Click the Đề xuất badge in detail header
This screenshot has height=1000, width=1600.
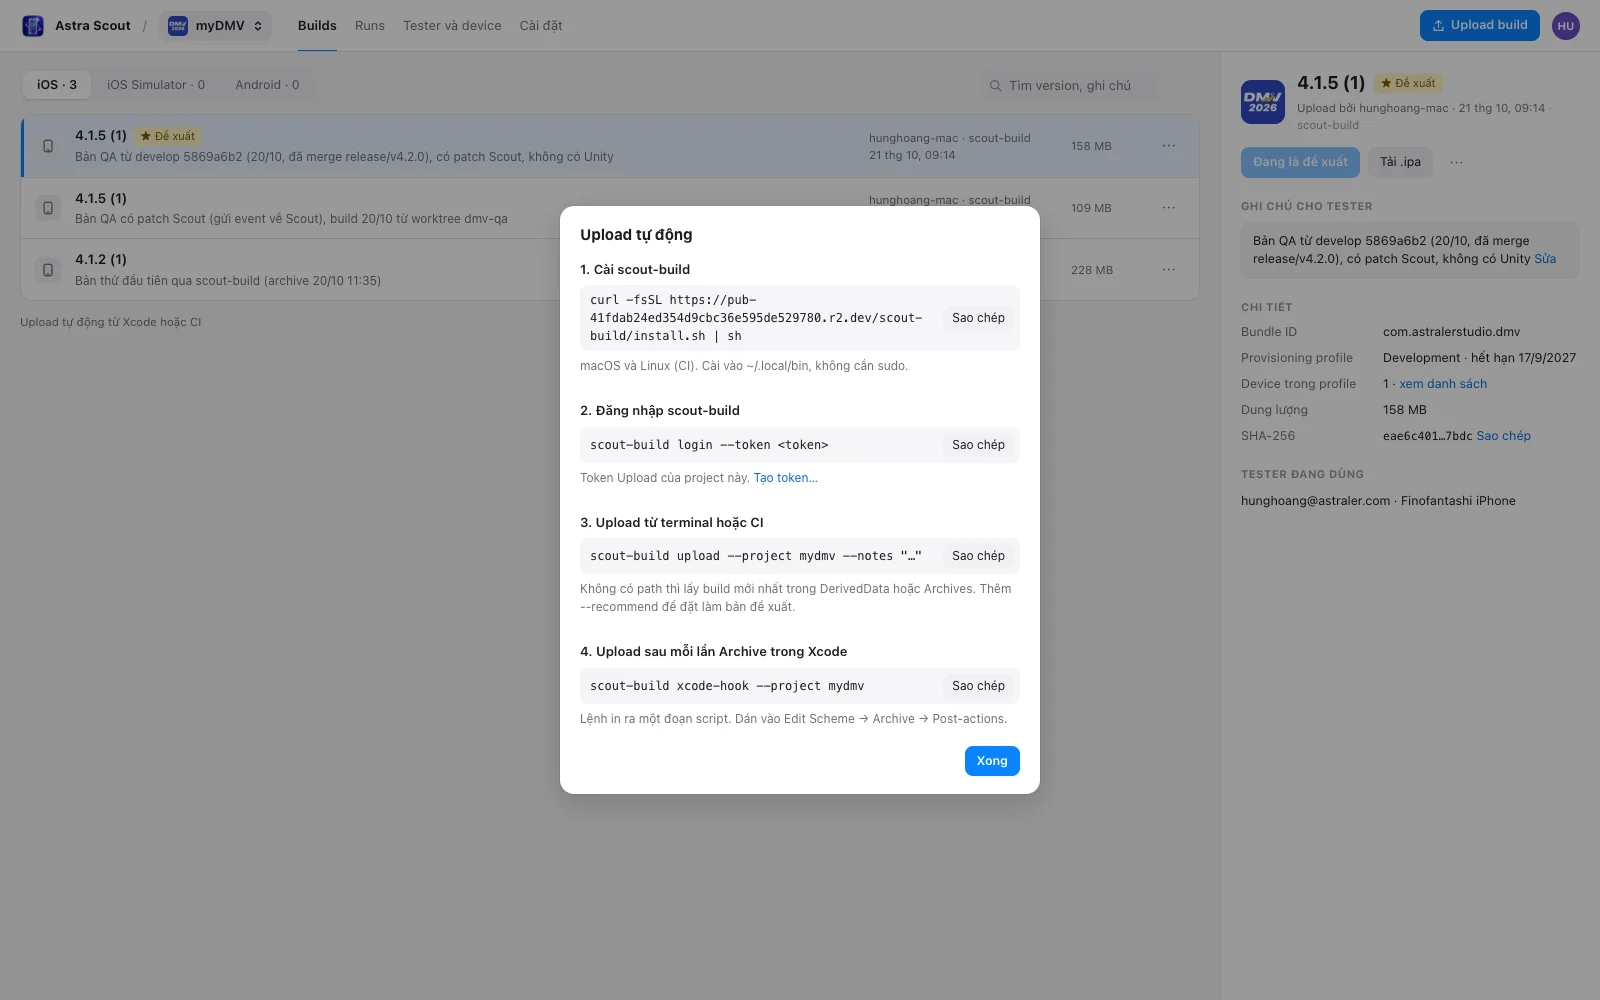pyautogui.click(x=1408, y=83)
